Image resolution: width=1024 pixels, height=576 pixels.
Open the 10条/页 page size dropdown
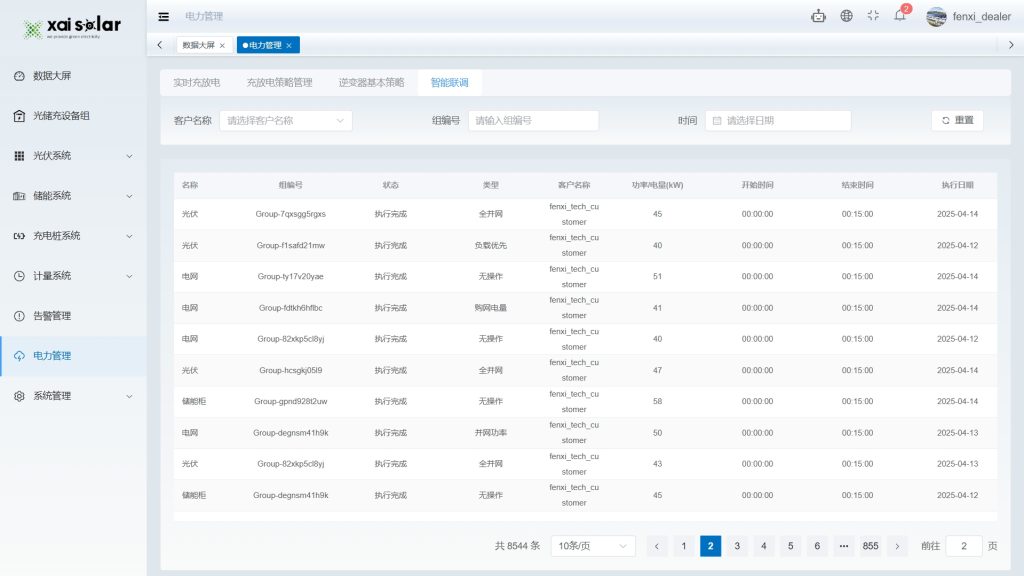pos(593,546)
